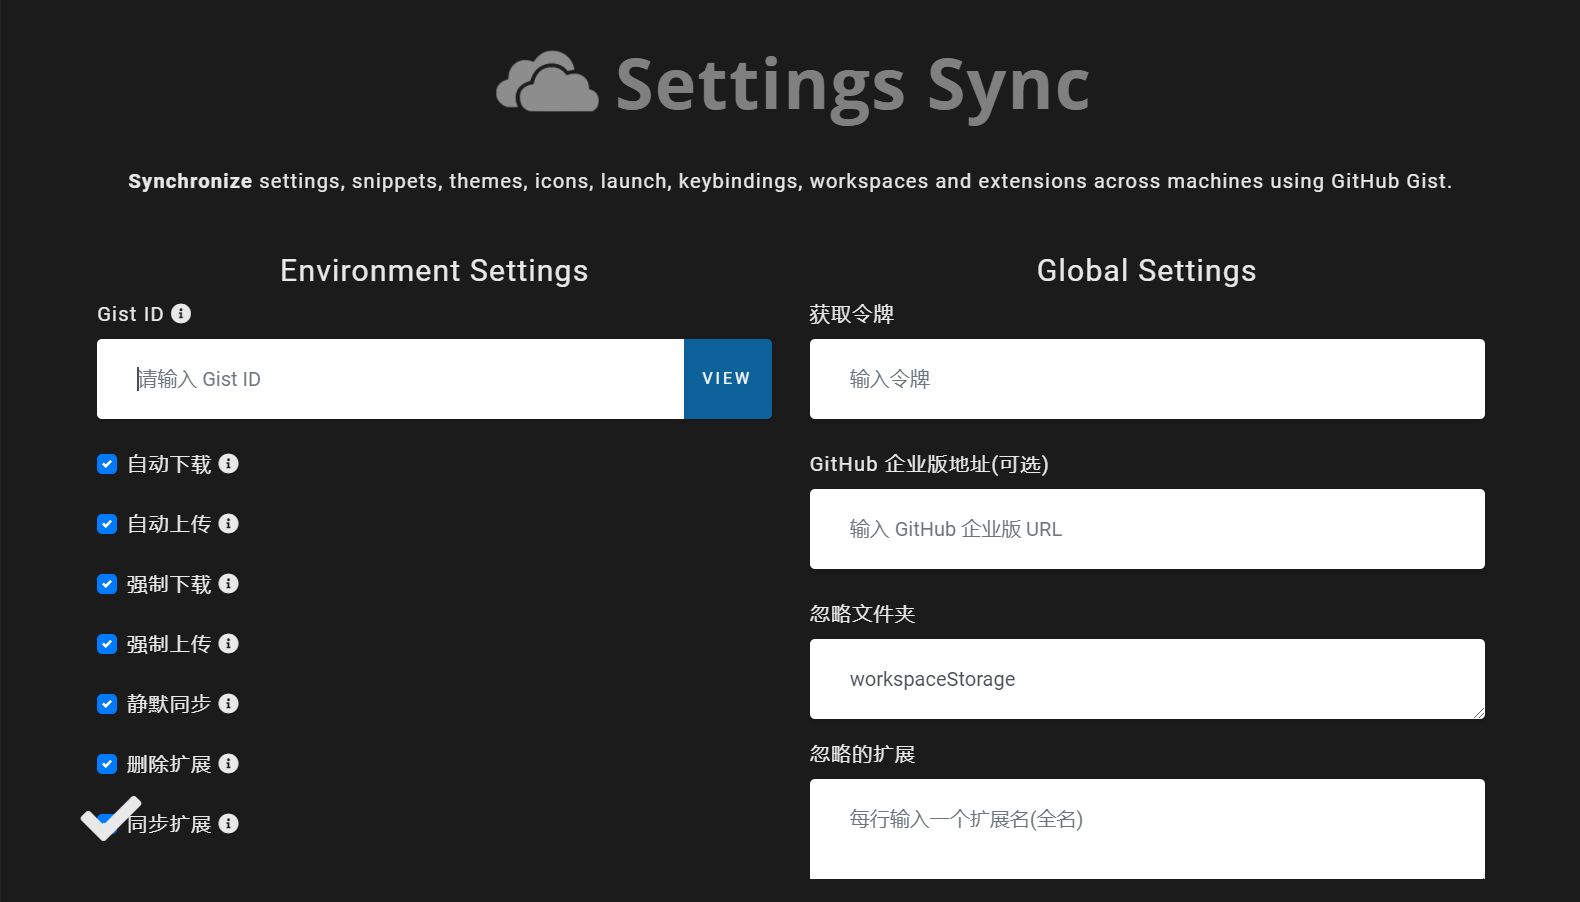Viewport: 1580px width, 902px height.
Task: Click the Synchronize description sentence
Action: click(x=790, y=181)
